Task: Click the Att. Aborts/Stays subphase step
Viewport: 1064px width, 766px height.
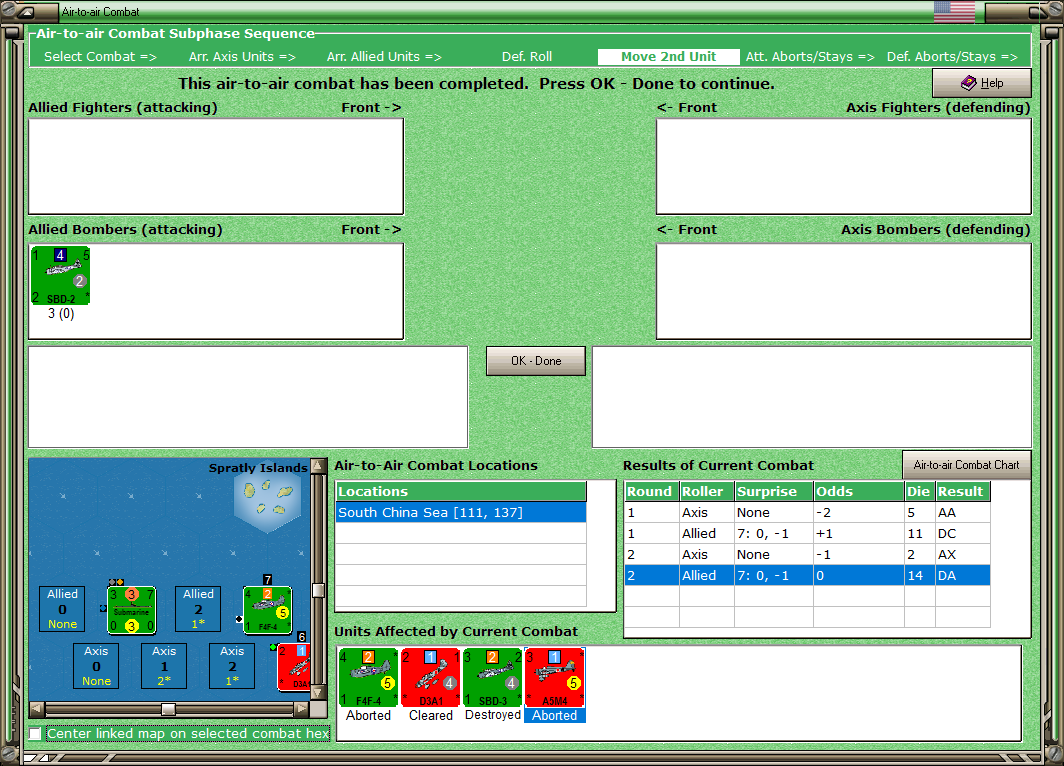Action: click(810, 57)
